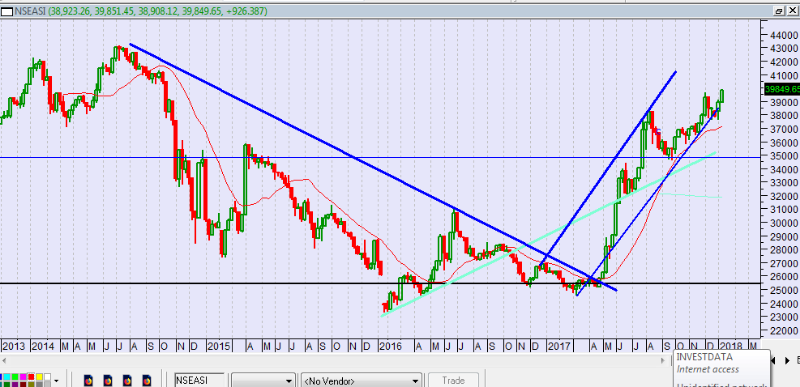The width and height of the screenshot is (800, 387).
Task: Click the INVESTDATA network tooltip
Action: coord(721,368)
